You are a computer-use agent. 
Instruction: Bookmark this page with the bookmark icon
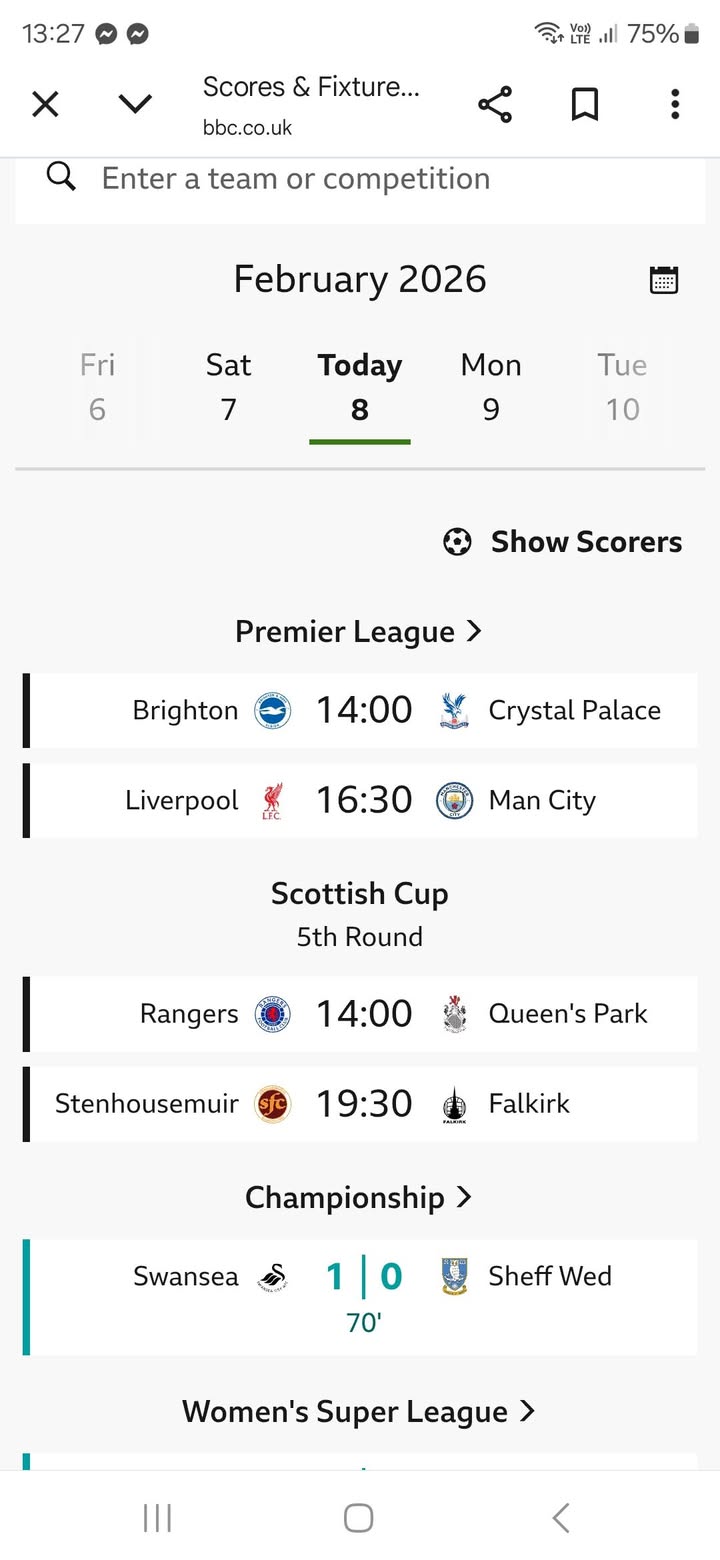585,104
